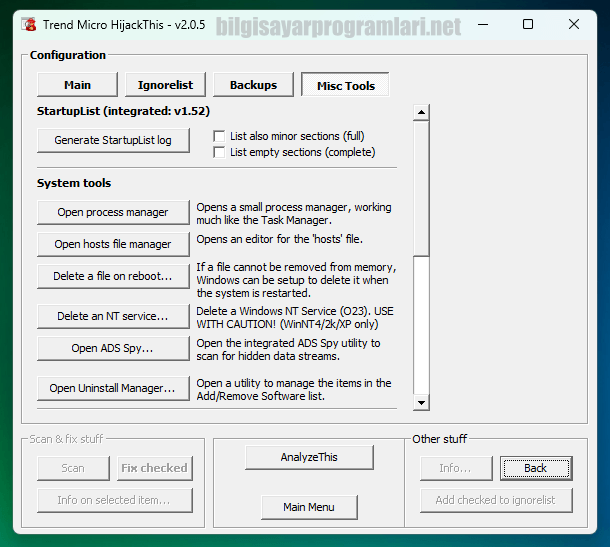The width and height of the screenshot is (610, 547).
Task: Open the Ignorelist tab
Action: pyautogui.click(x=165, y=85)
